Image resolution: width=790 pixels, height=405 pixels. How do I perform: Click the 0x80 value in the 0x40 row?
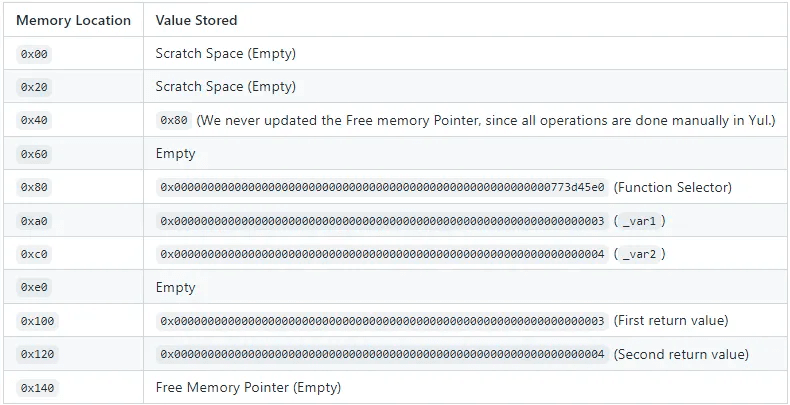point(173,120)
